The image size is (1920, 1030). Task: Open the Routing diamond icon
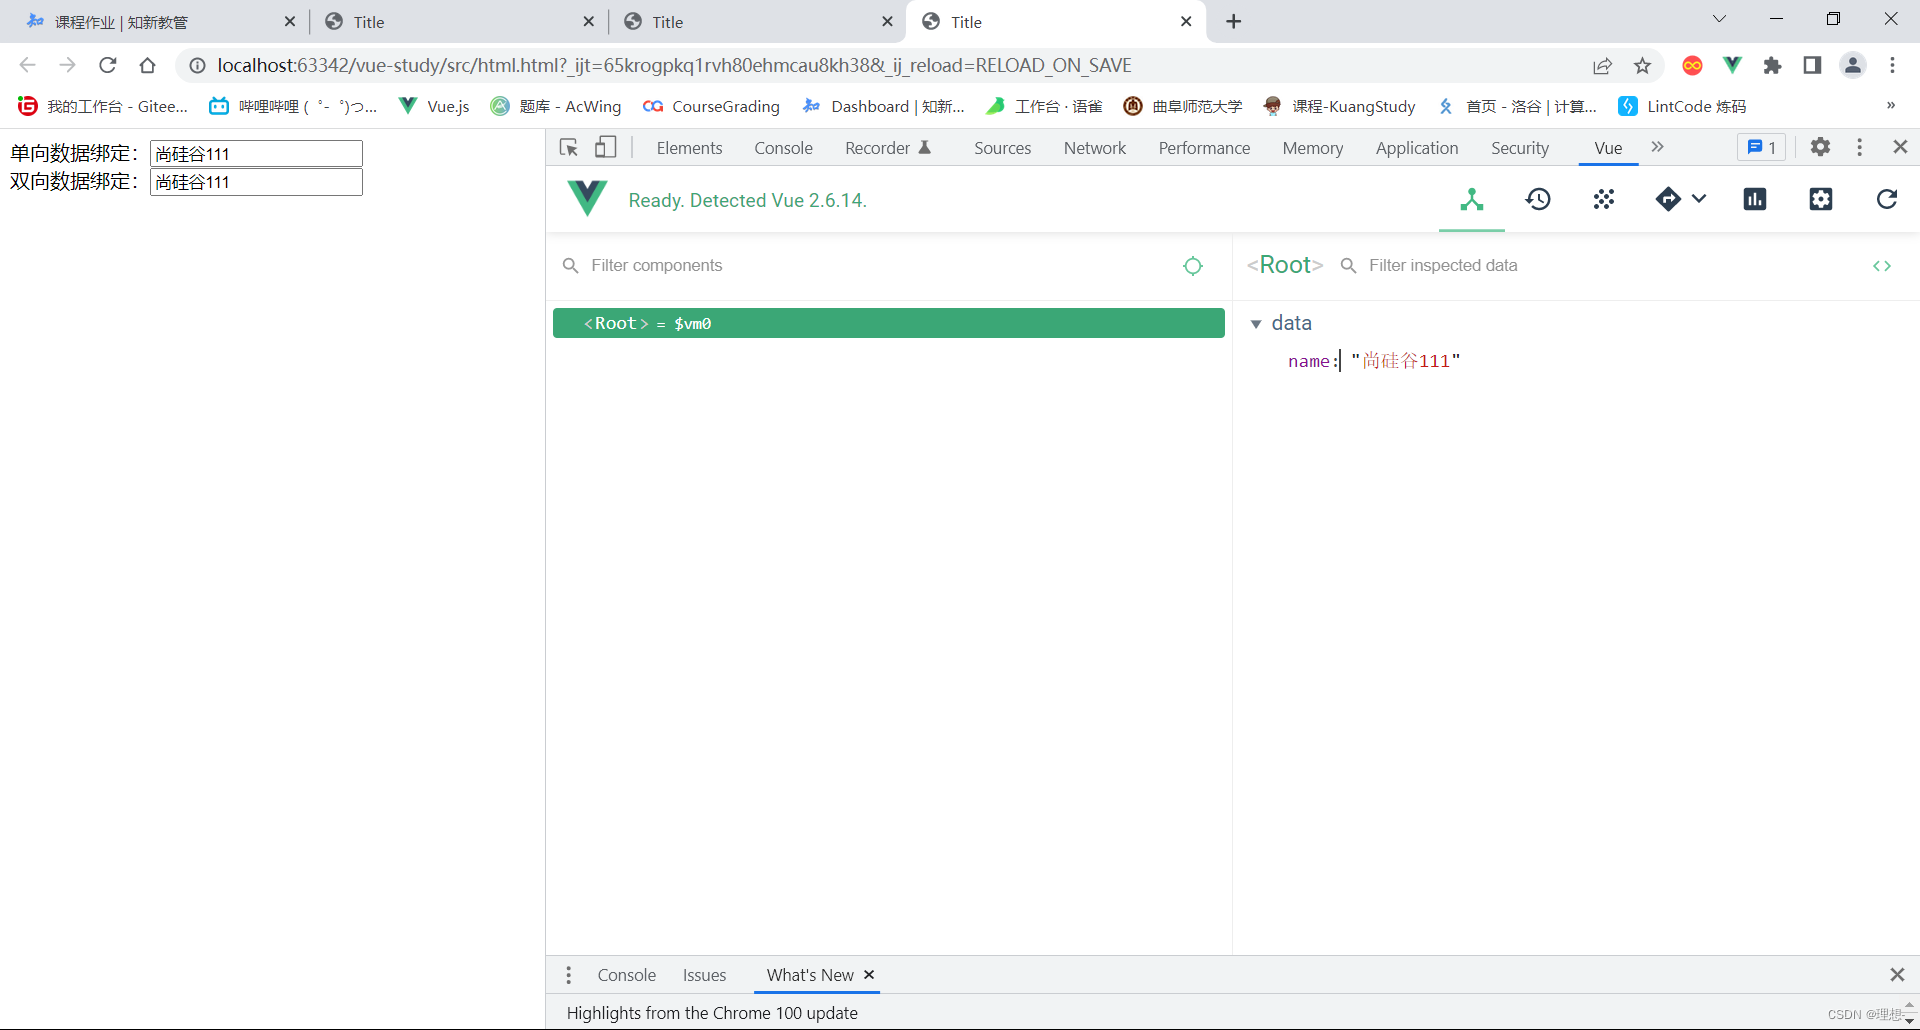(1667, 200)
